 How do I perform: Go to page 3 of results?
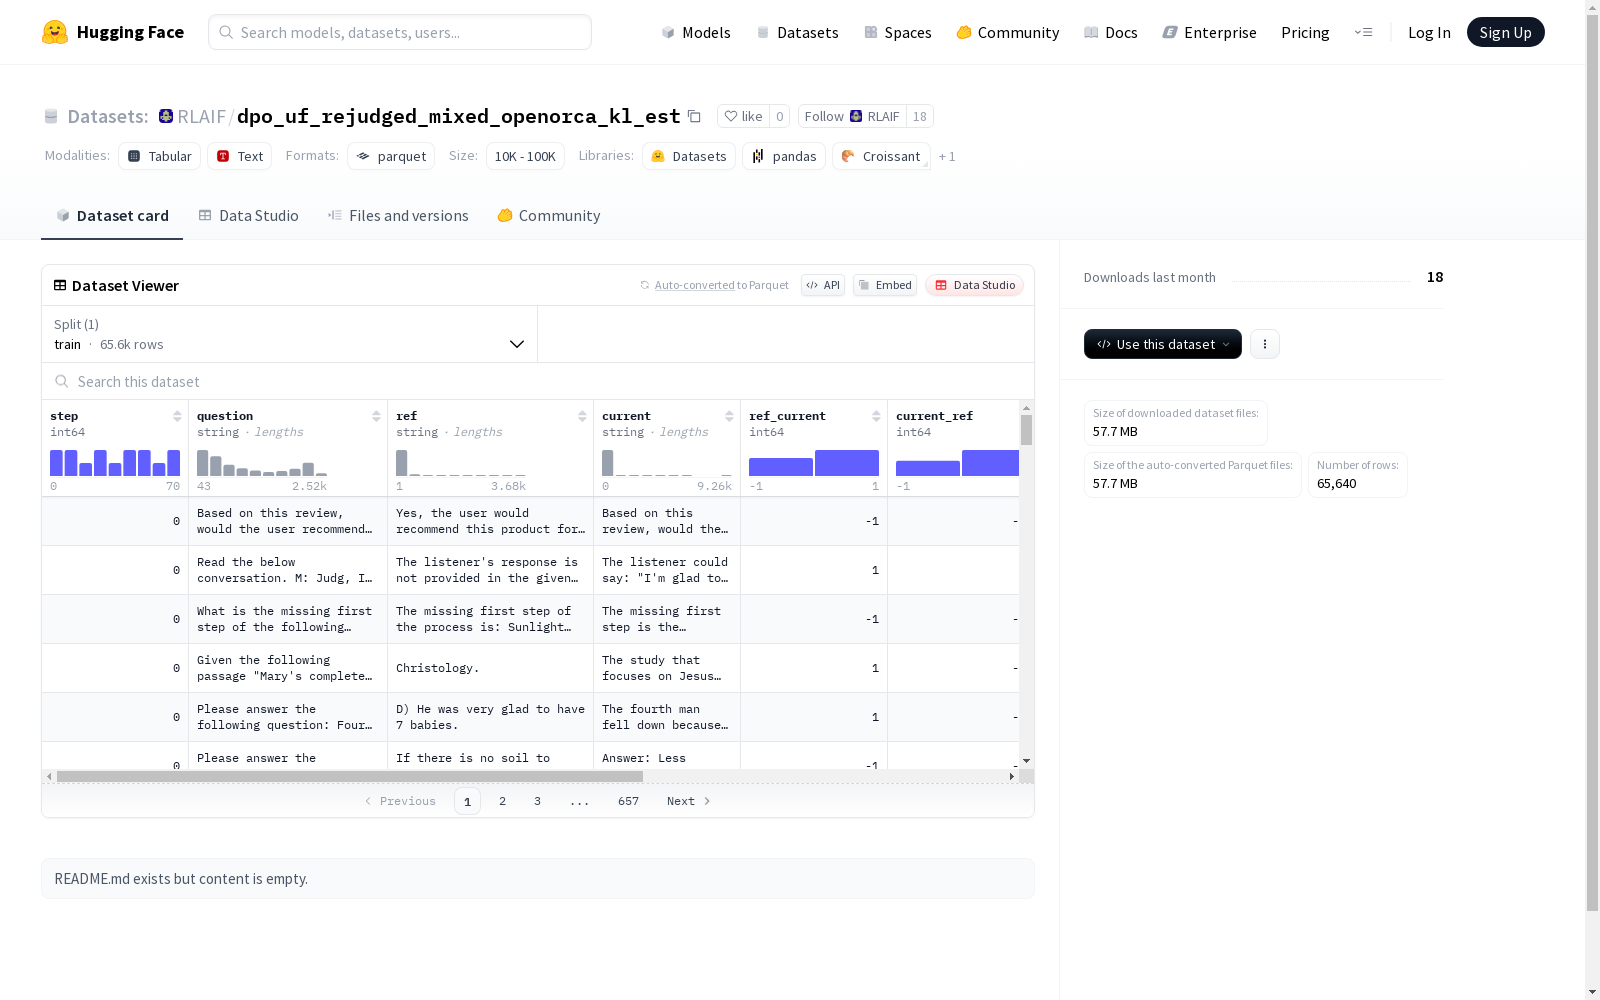tap(537, 801)
